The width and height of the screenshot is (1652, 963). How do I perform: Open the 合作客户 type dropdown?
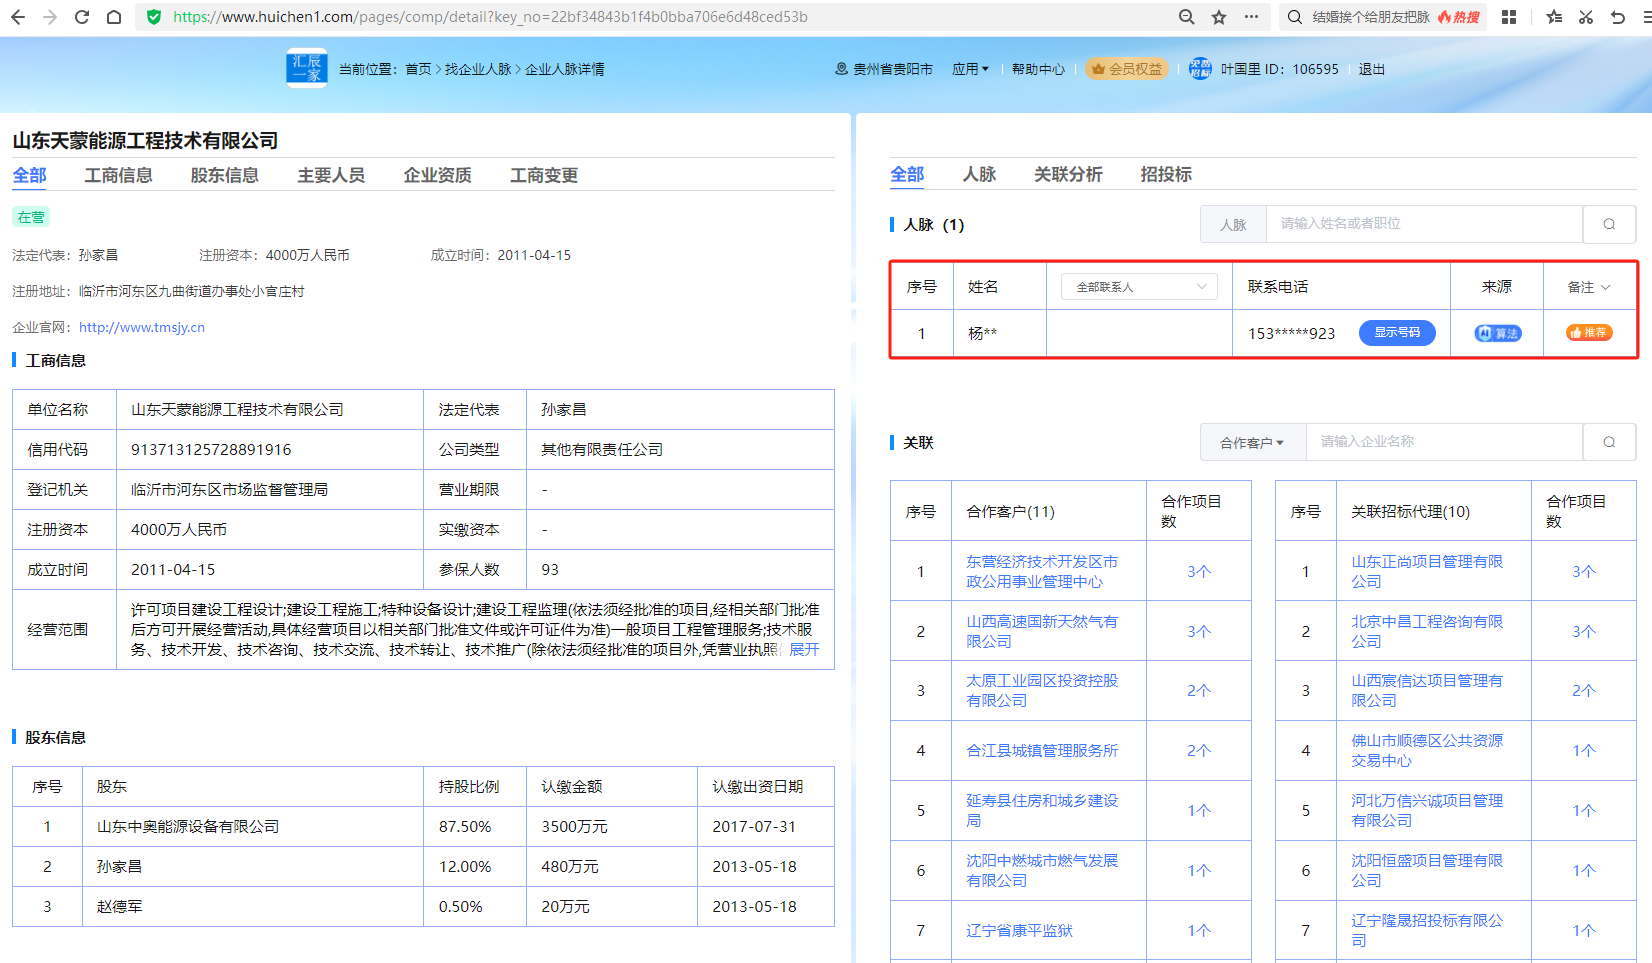1252,442
